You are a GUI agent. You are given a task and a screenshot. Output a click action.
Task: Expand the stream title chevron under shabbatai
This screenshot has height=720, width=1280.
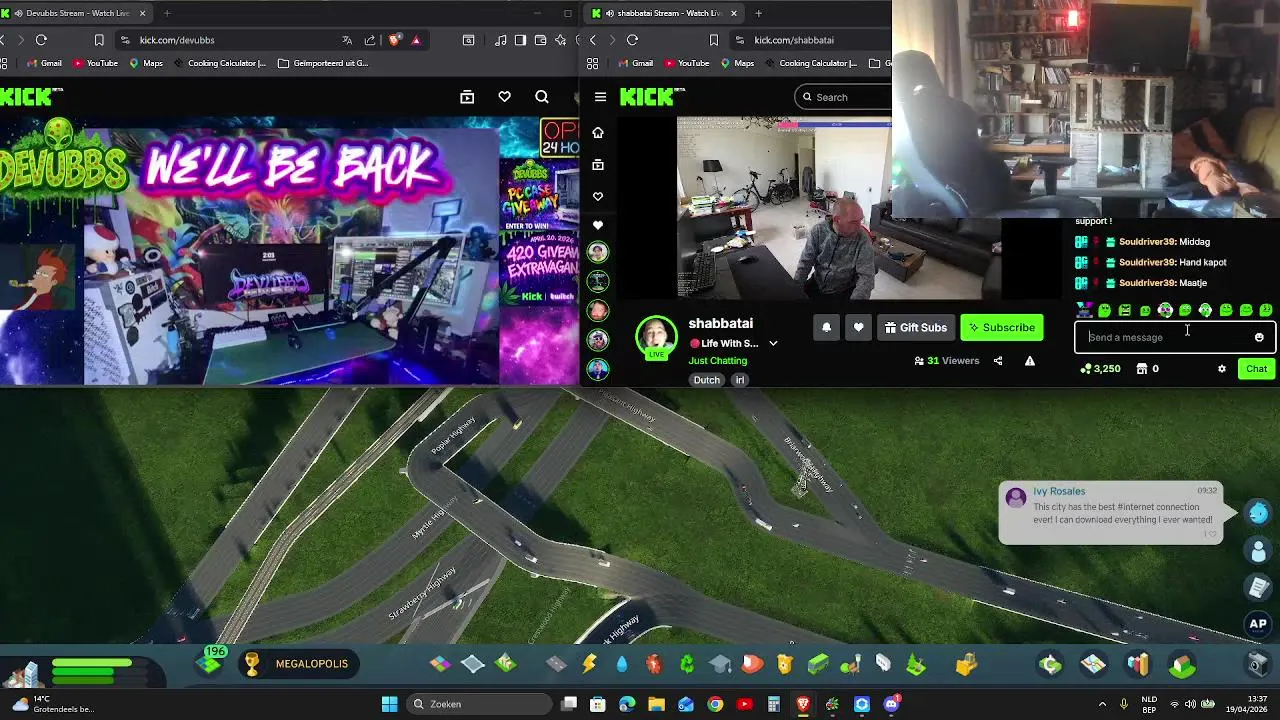773,343
